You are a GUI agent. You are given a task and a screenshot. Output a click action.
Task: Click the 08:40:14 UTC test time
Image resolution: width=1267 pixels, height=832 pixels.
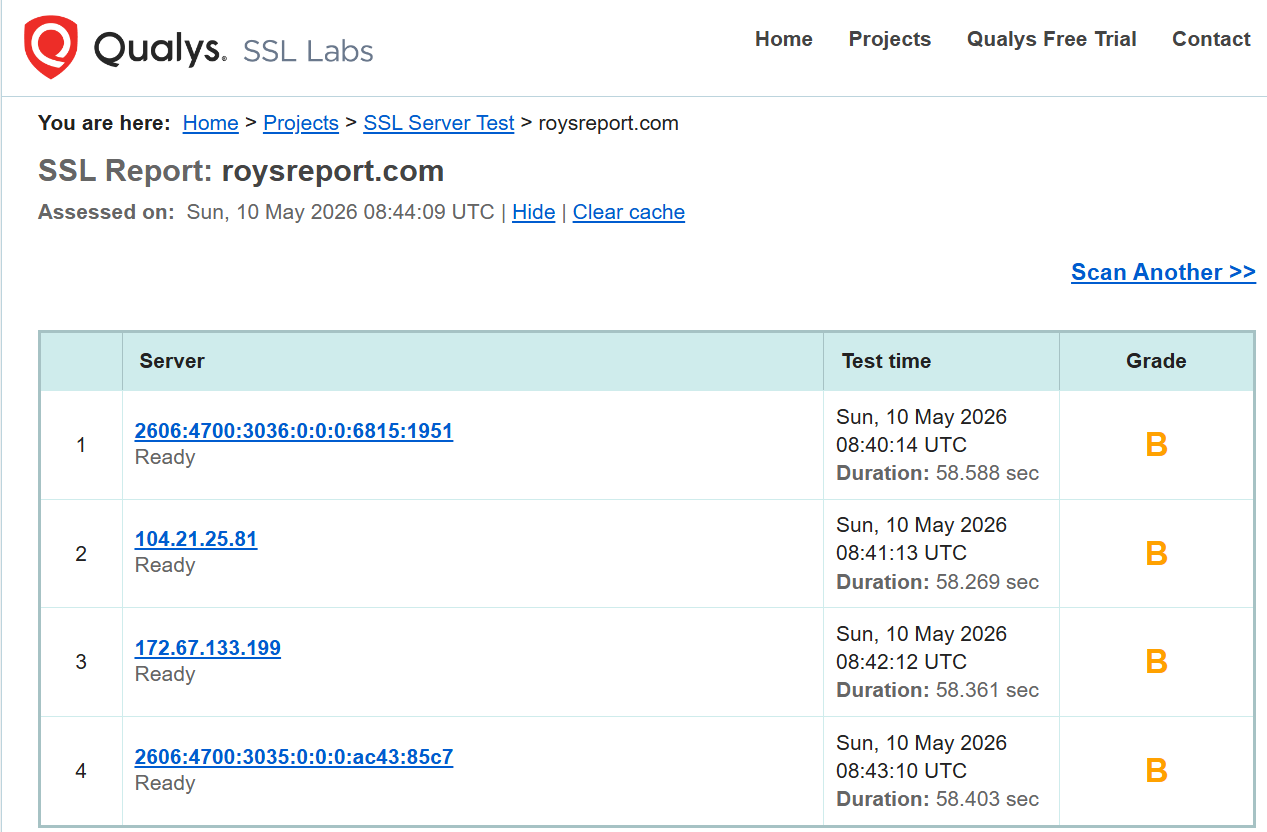(901, 445)
